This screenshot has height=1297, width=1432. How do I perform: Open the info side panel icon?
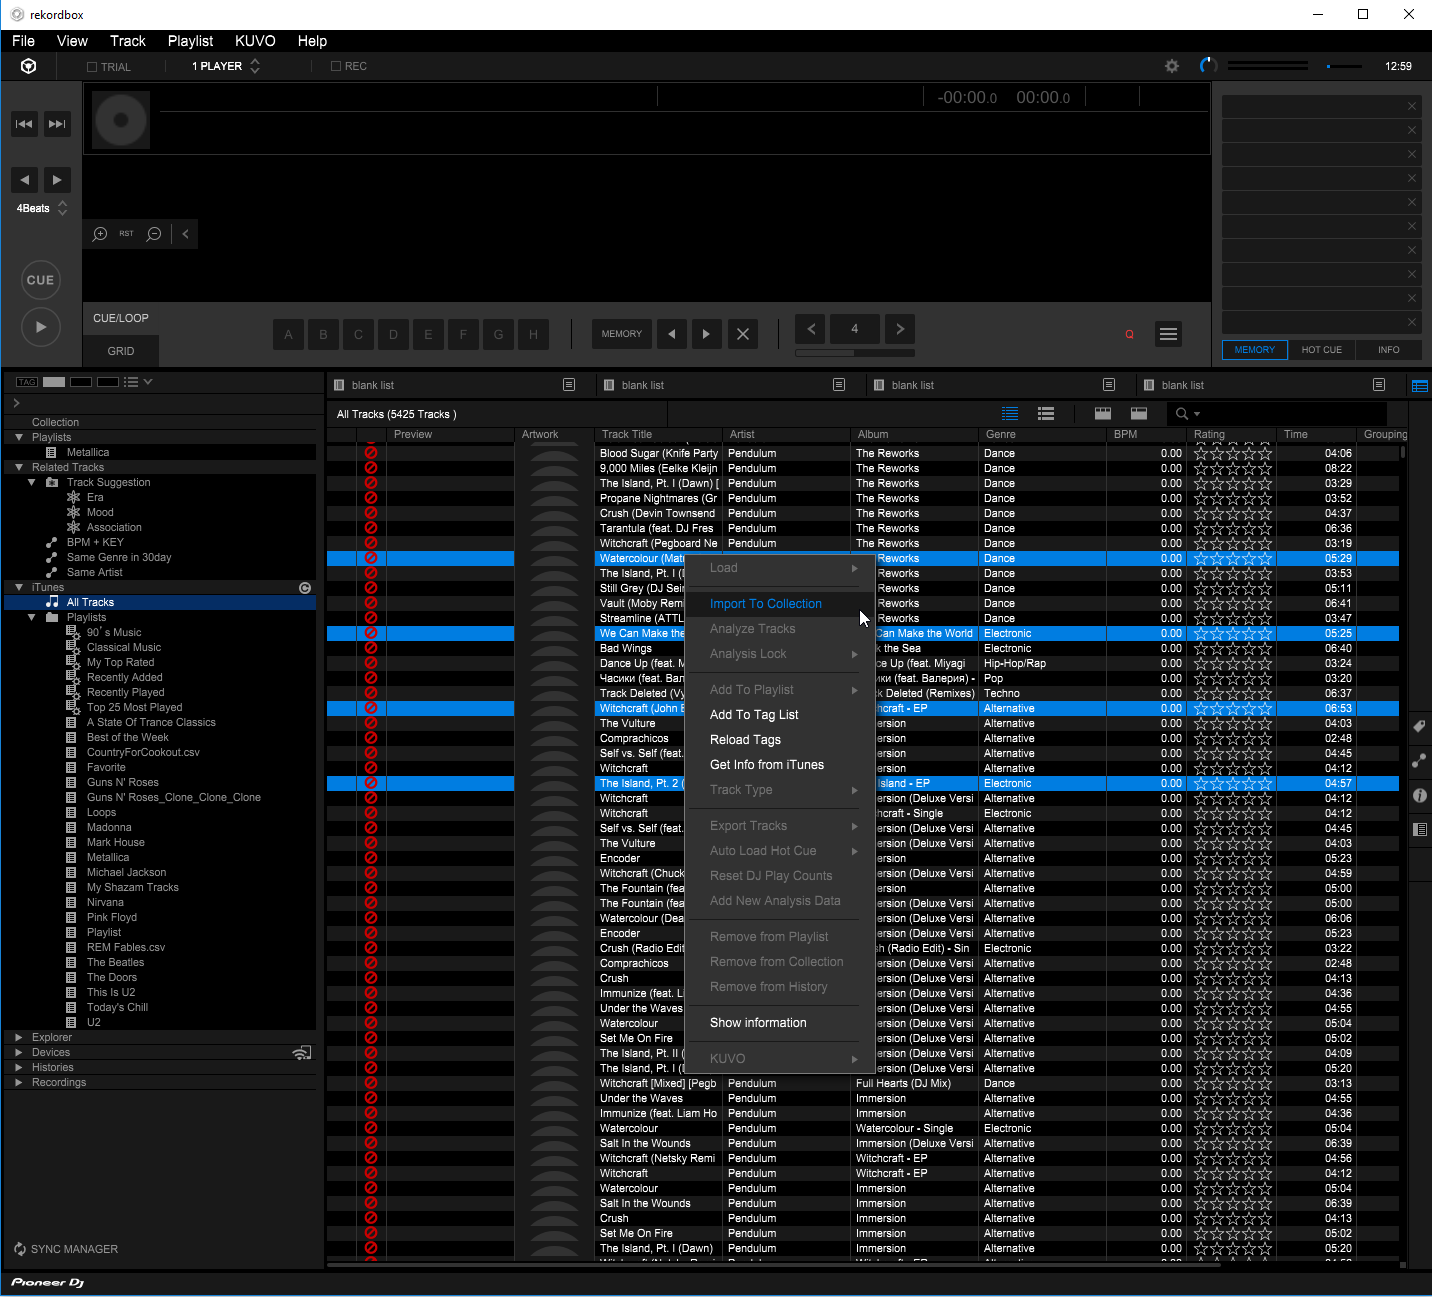(1420, 796)
